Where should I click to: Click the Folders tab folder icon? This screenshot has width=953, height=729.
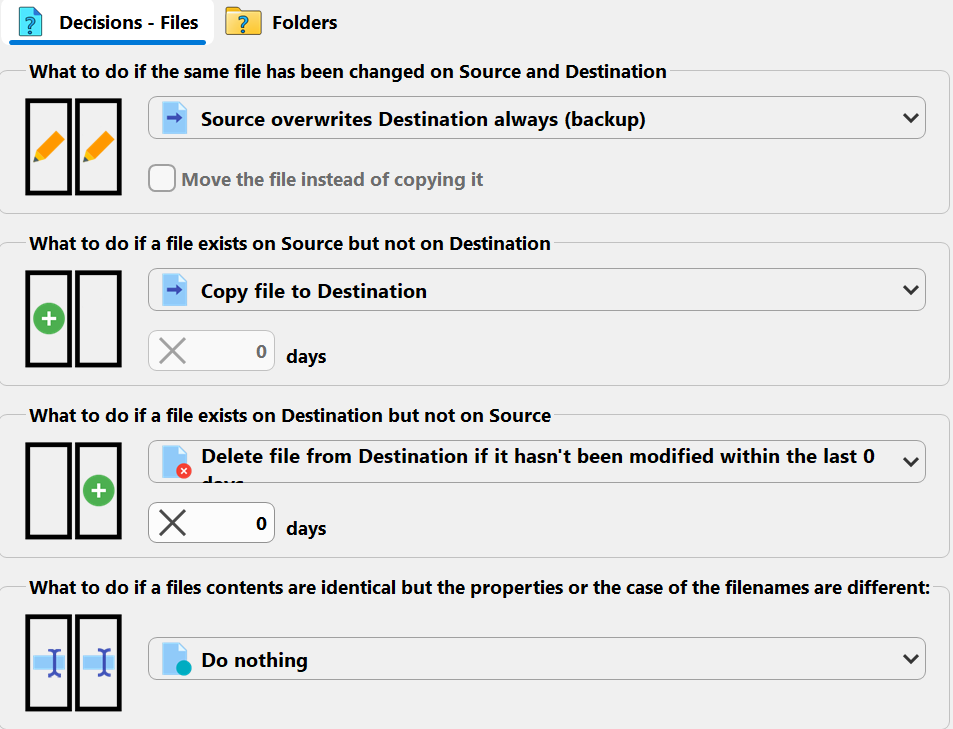click(243, 22)
